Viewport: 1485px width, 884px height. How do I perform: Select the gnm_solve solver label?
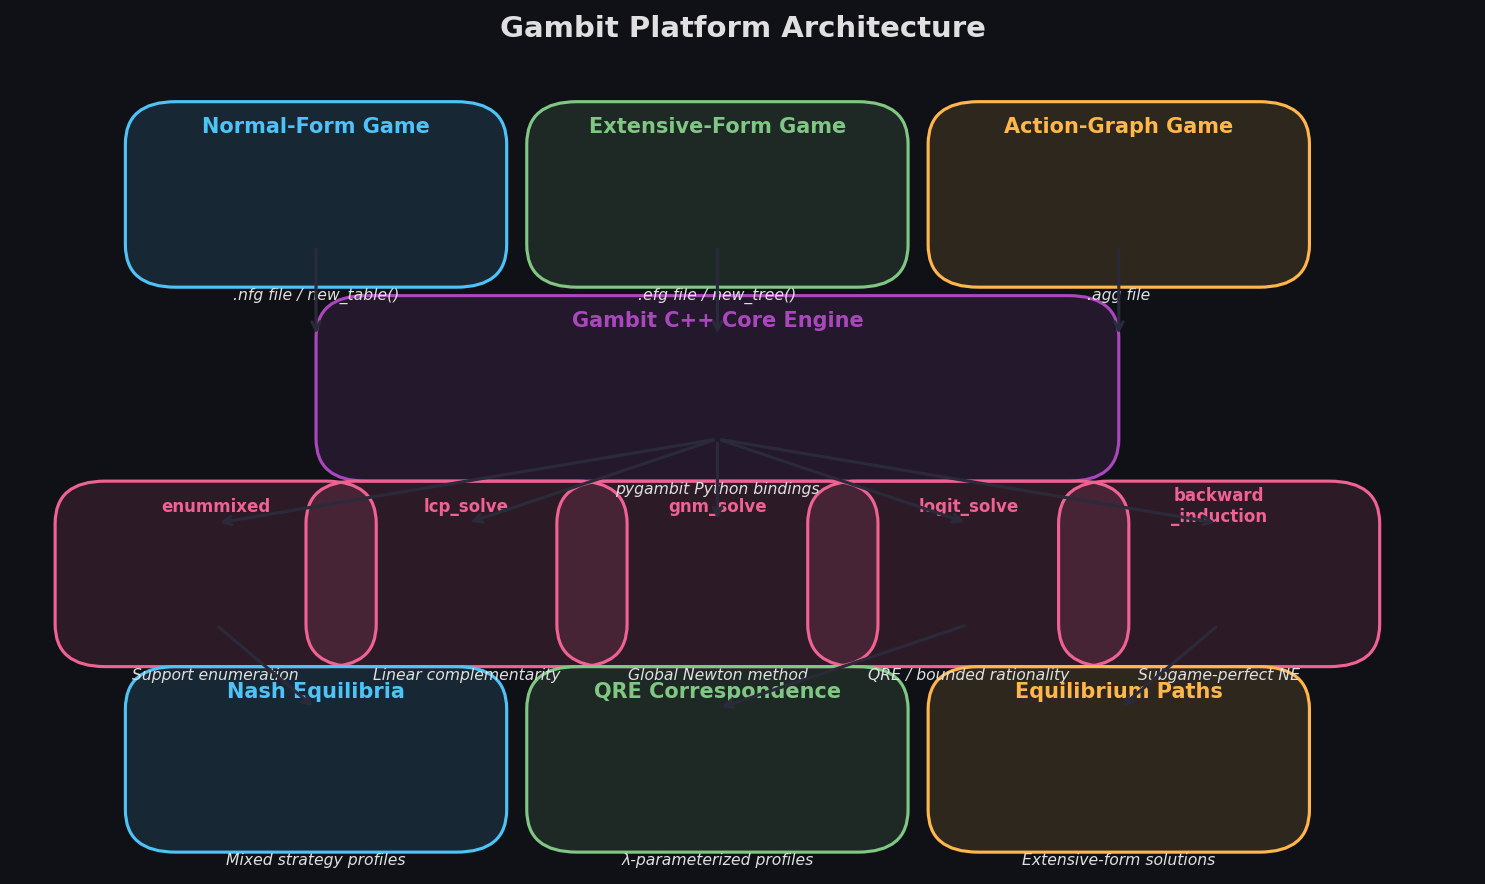coord(717,507)
